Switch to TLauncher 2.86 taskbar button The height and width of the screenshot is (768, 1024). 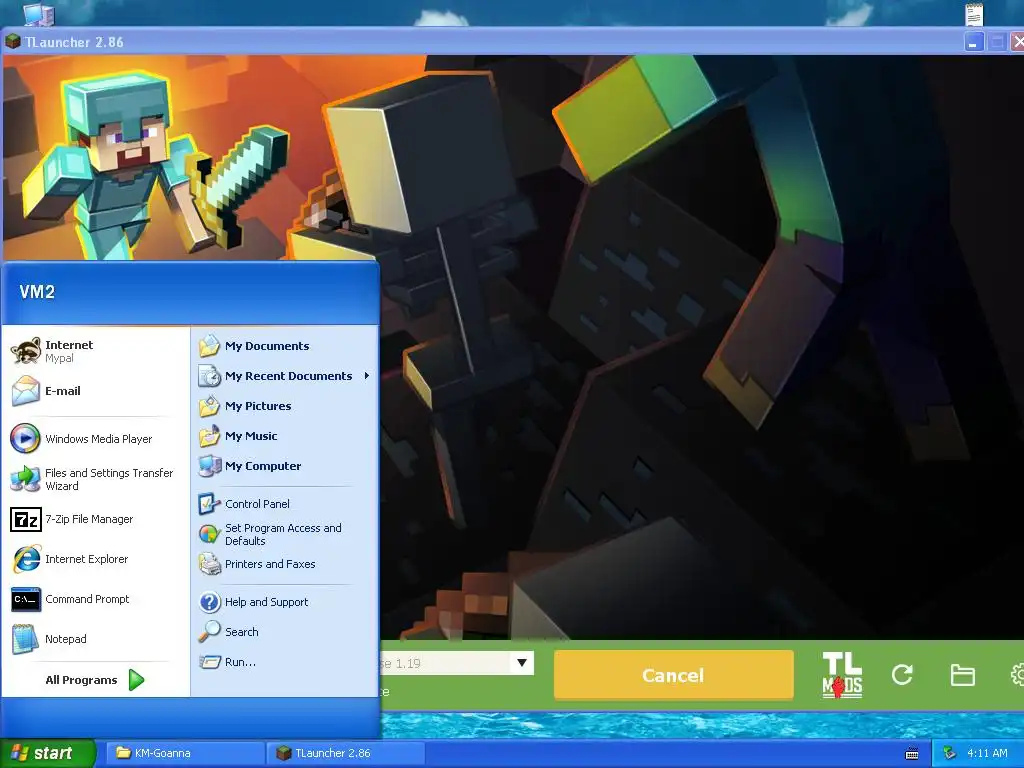(x=345, y=753)
